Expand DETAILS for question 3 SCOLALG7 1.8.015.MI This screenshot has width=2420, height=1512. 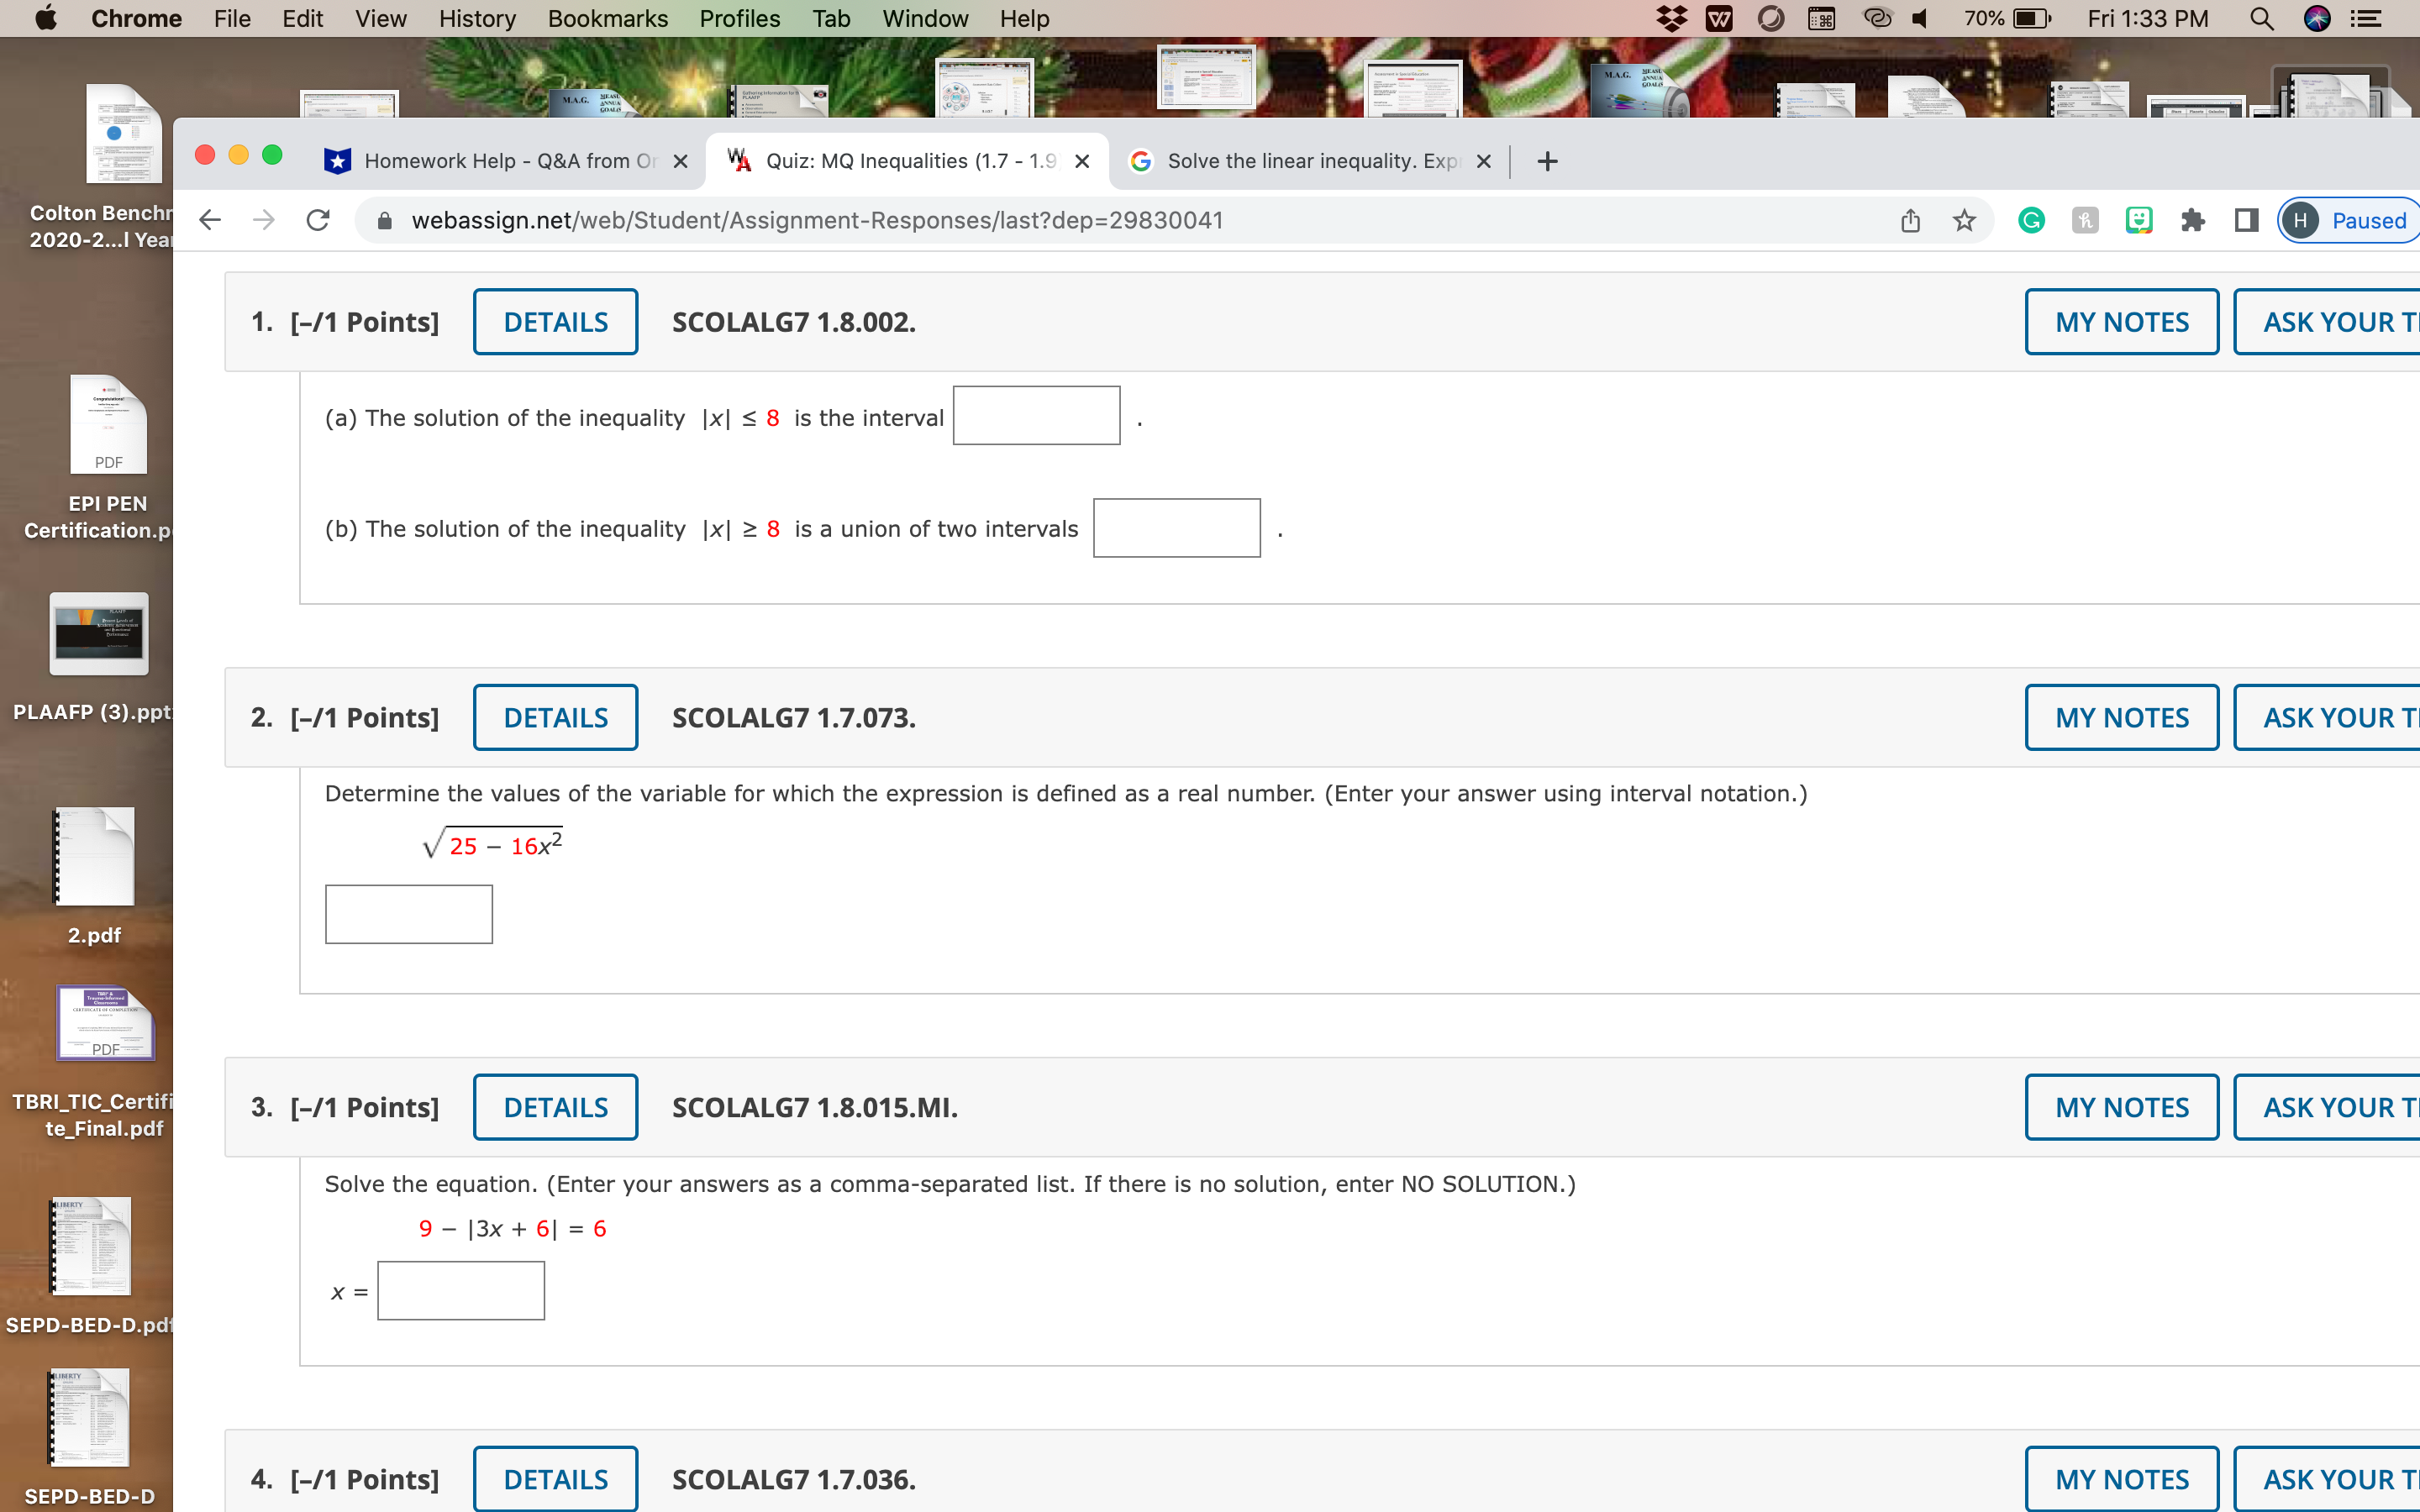click(x=555, y=1106)
